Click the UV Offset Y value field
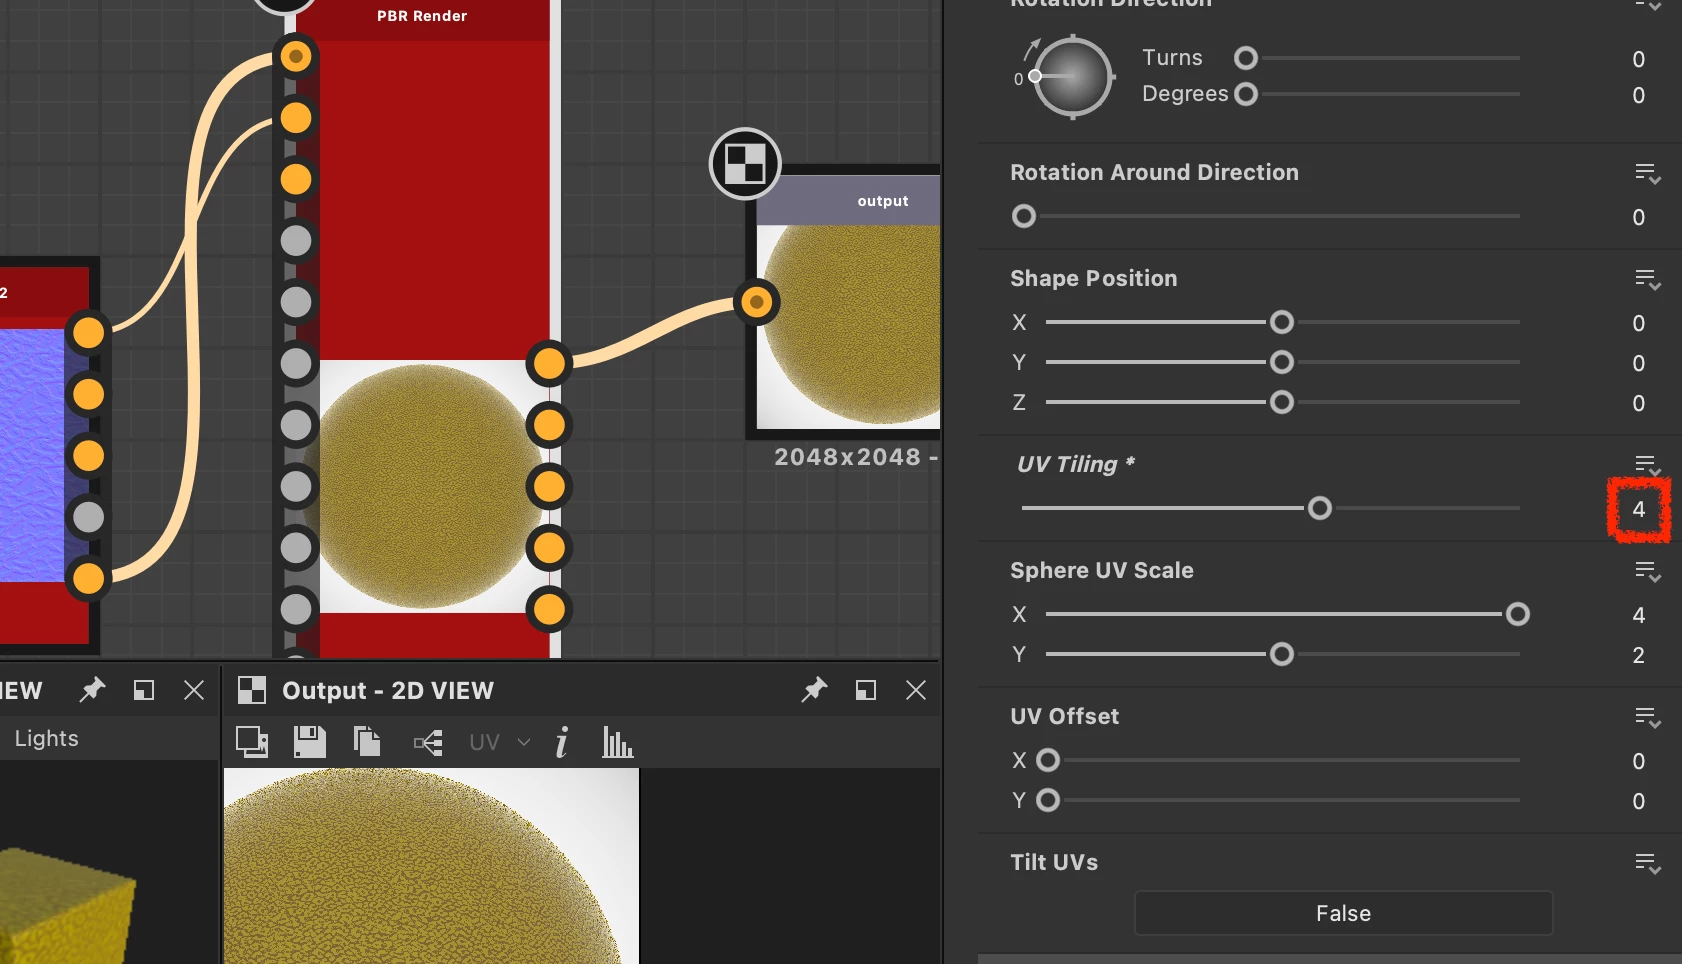The height and width of the screenshot is (964, 1682). (1639, 801)
